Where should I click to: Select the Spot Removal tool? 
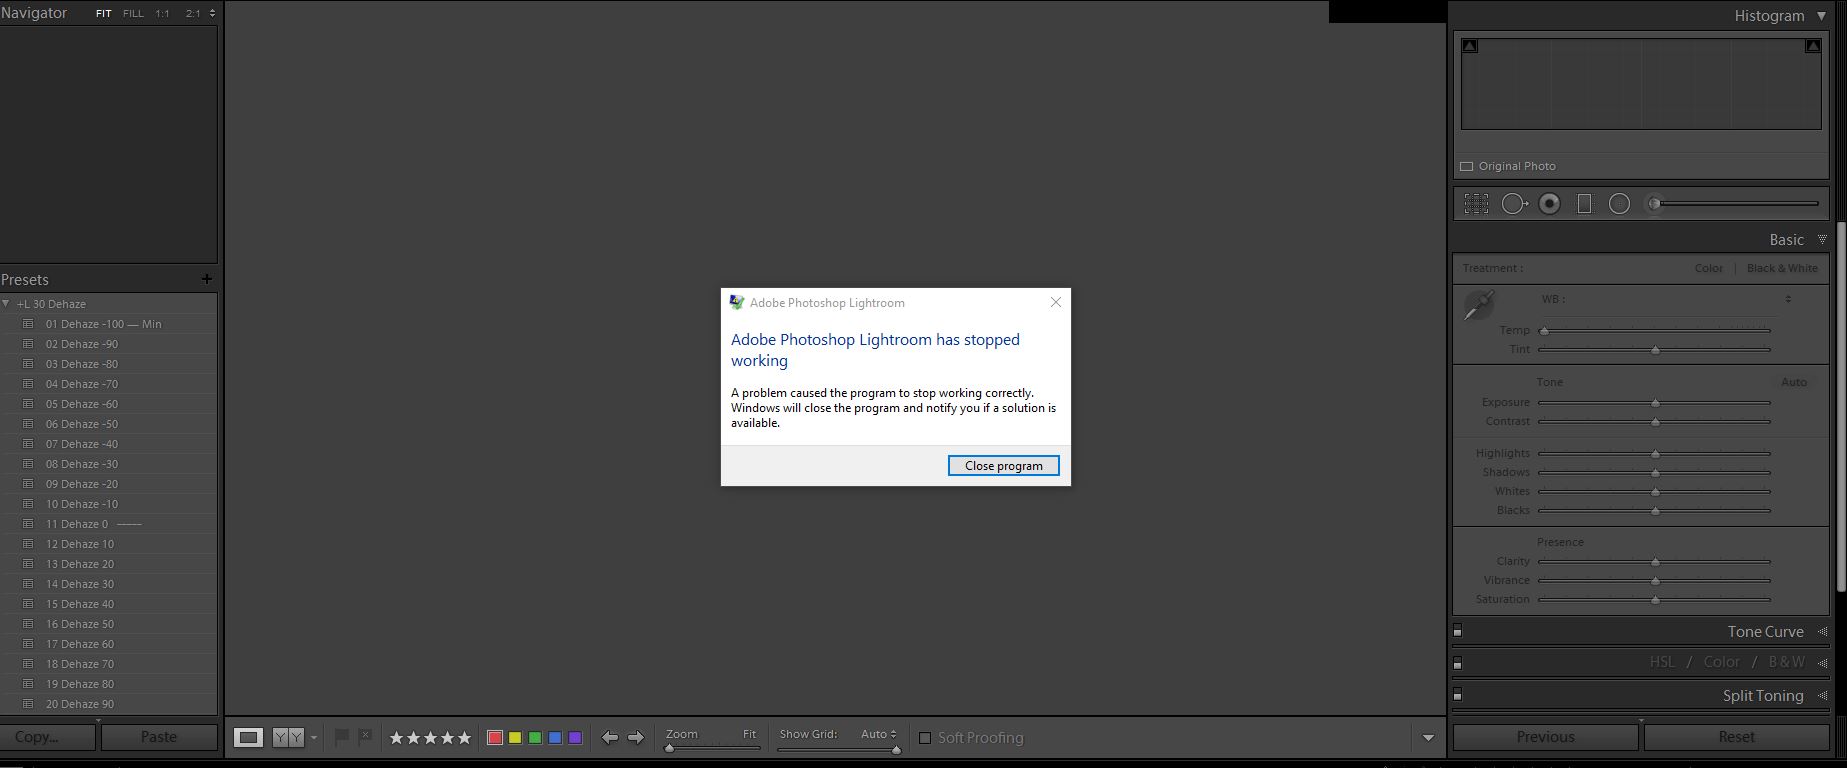point(1514,204)
